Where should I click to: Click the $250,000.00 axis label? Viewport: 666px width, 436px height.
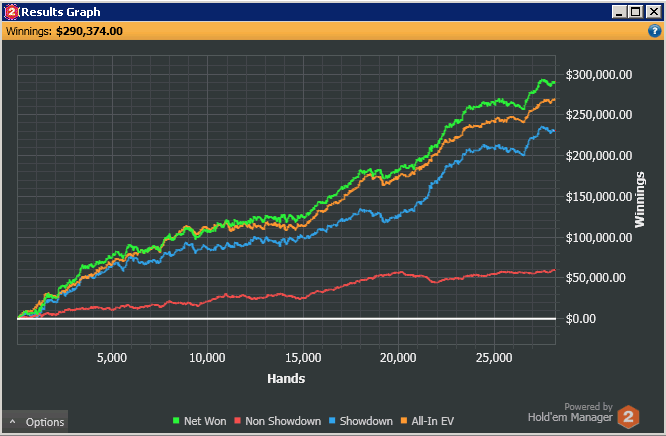point(599,115)
